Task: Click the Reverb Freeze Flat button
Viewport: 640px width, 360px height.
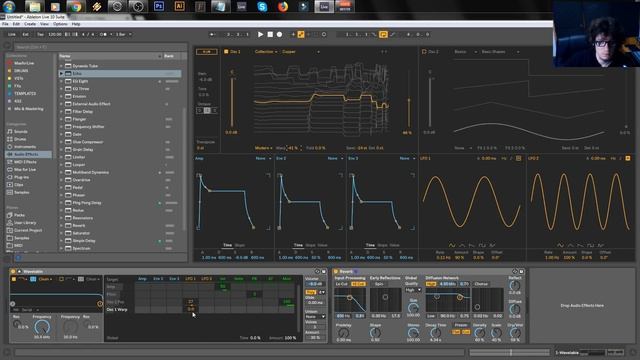Action: [456, 332]
